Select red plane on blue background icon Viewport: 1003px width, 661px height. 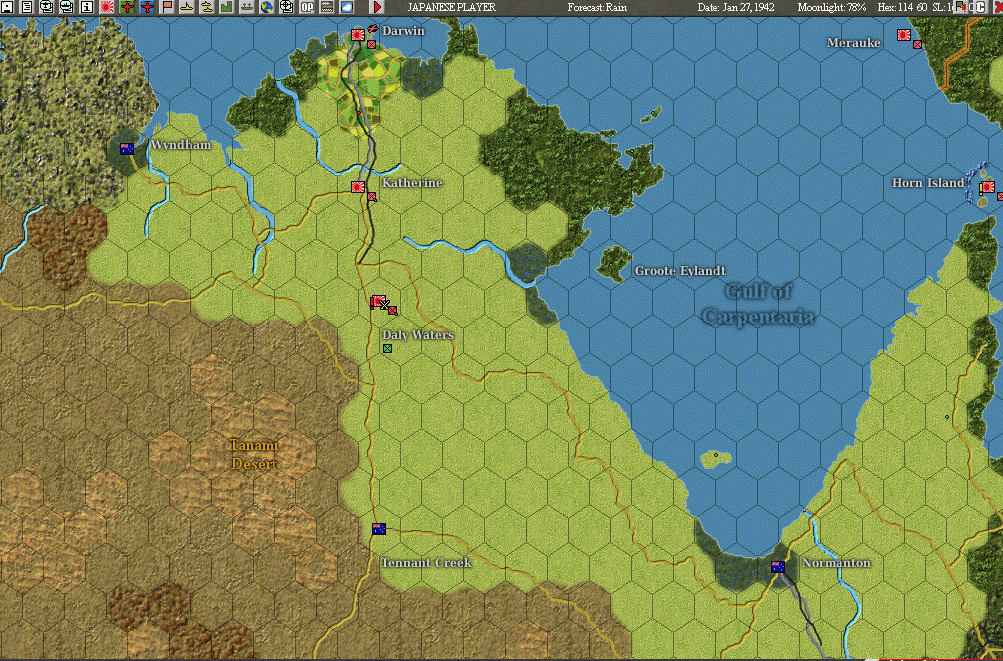[x=147, y=7]
